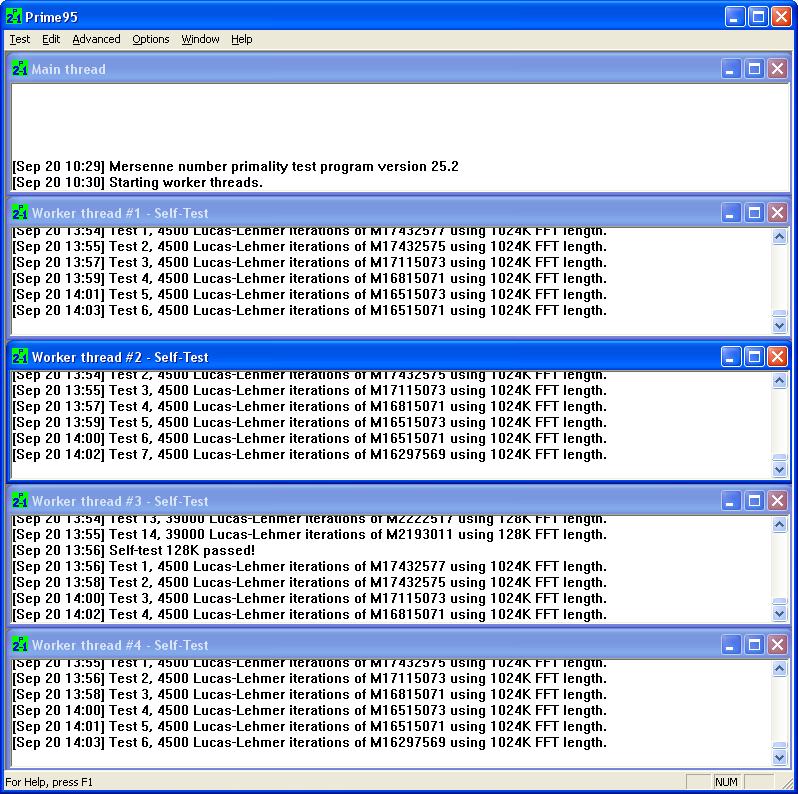798x794 pixels.
Task: Close the Worker thread #4 window
Action: point(778,645)
